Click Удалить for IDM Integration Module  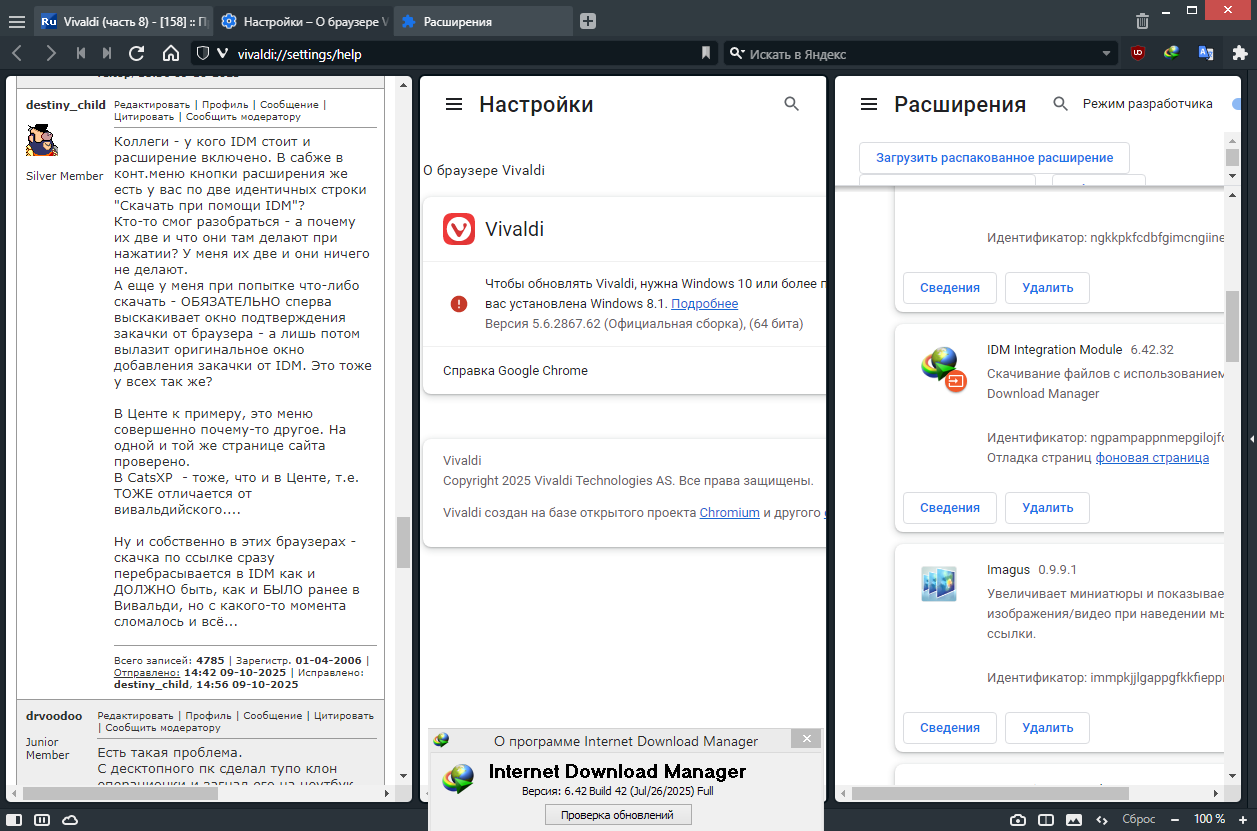(x=1047, y=507)
